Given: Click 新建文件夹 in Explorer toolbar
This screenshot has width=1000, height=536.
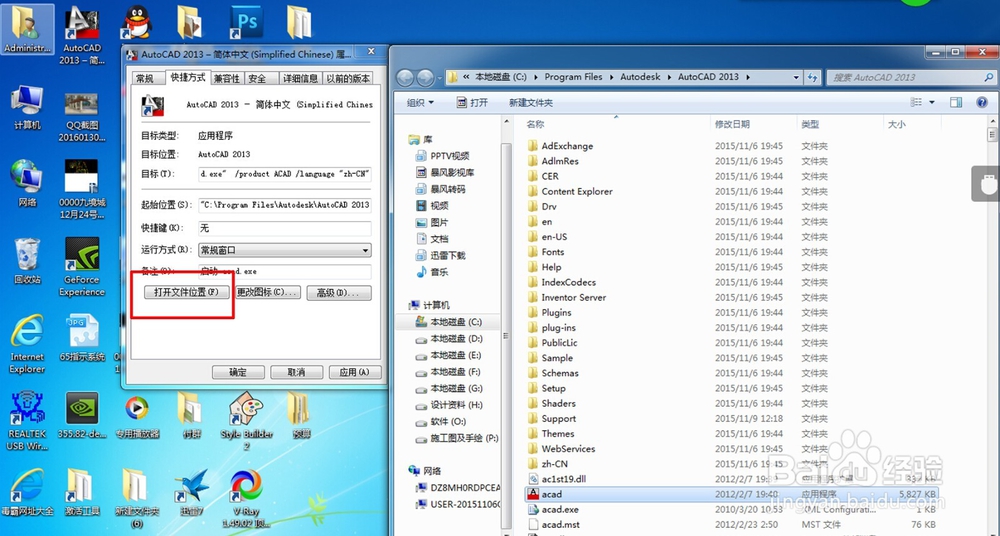Looking at the screenshot, I should pos(531,103).
